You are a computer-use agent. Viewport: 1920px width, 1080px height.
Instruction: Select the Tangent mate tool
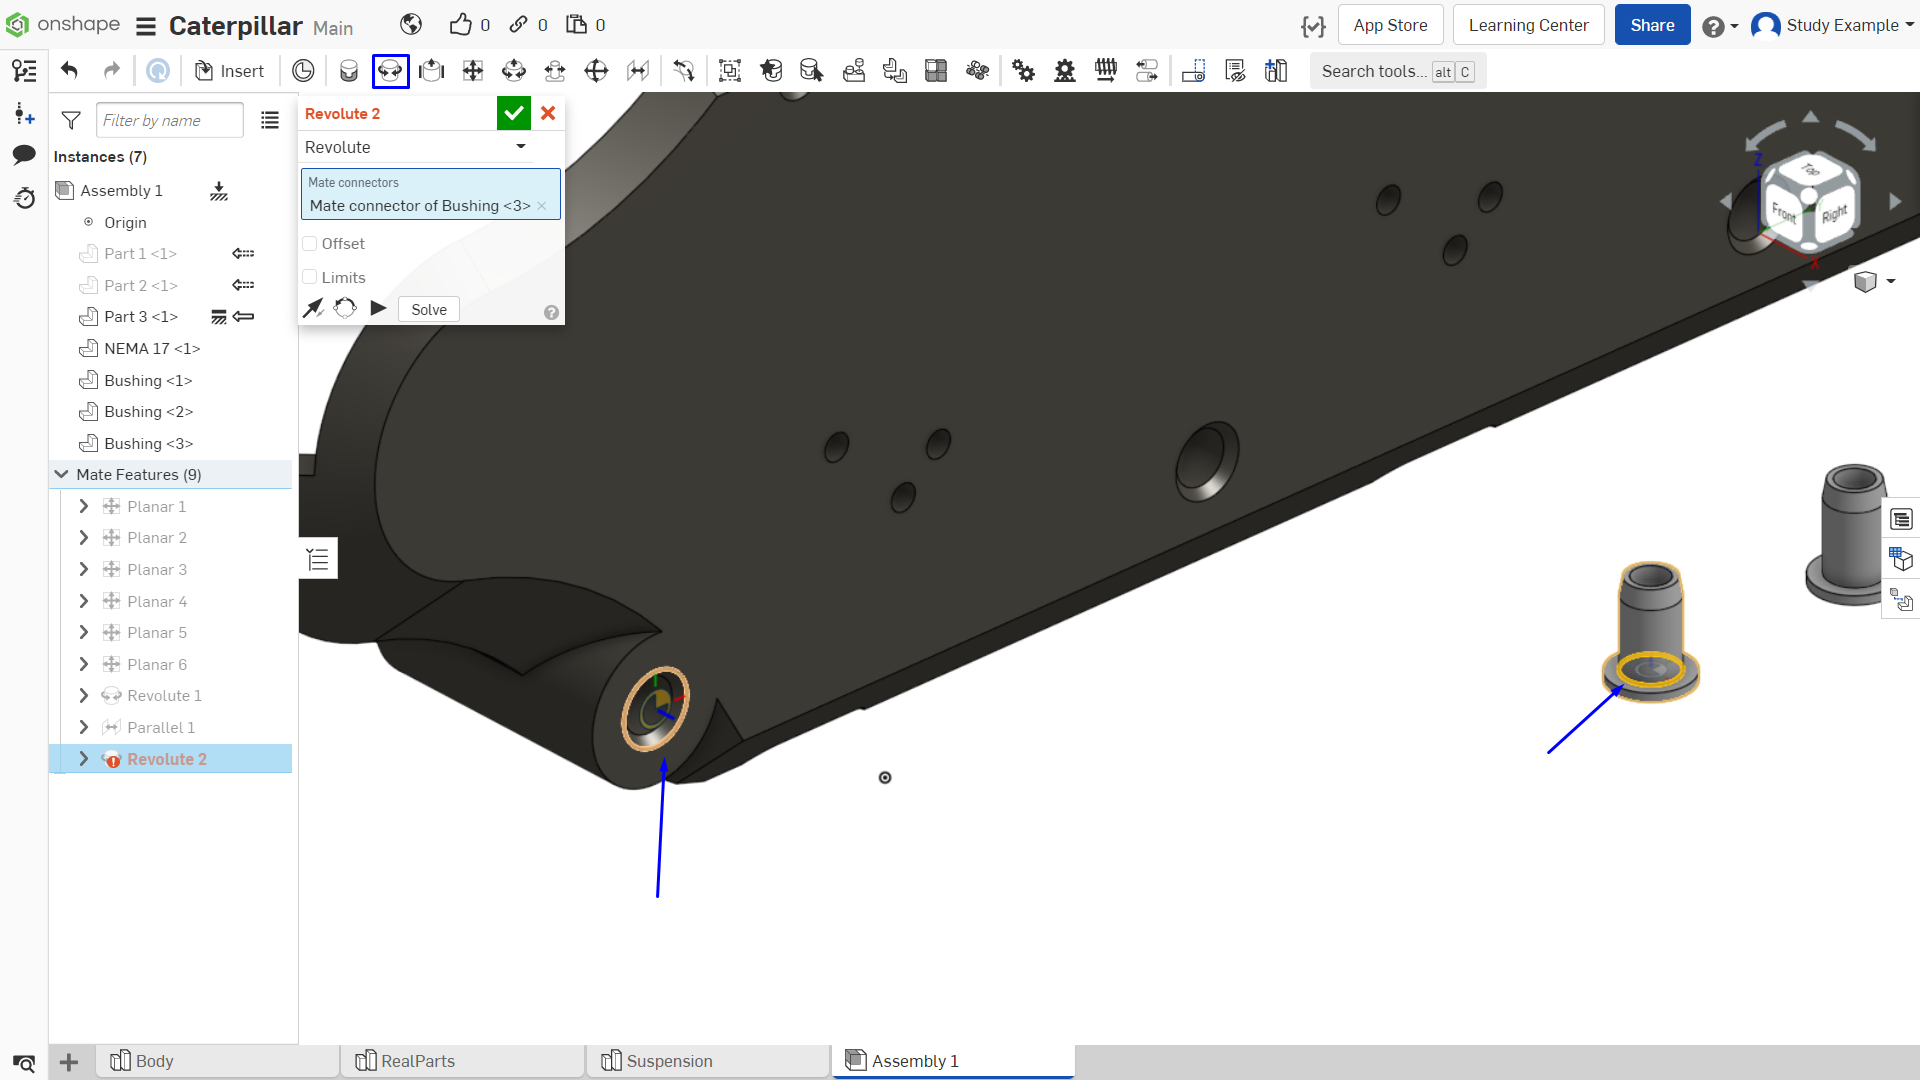point(684,70)
